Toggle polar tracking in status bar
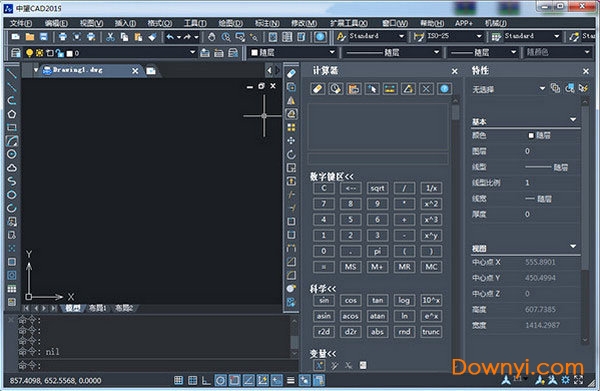Screen dimensions: 600x391 coord(220,380)
